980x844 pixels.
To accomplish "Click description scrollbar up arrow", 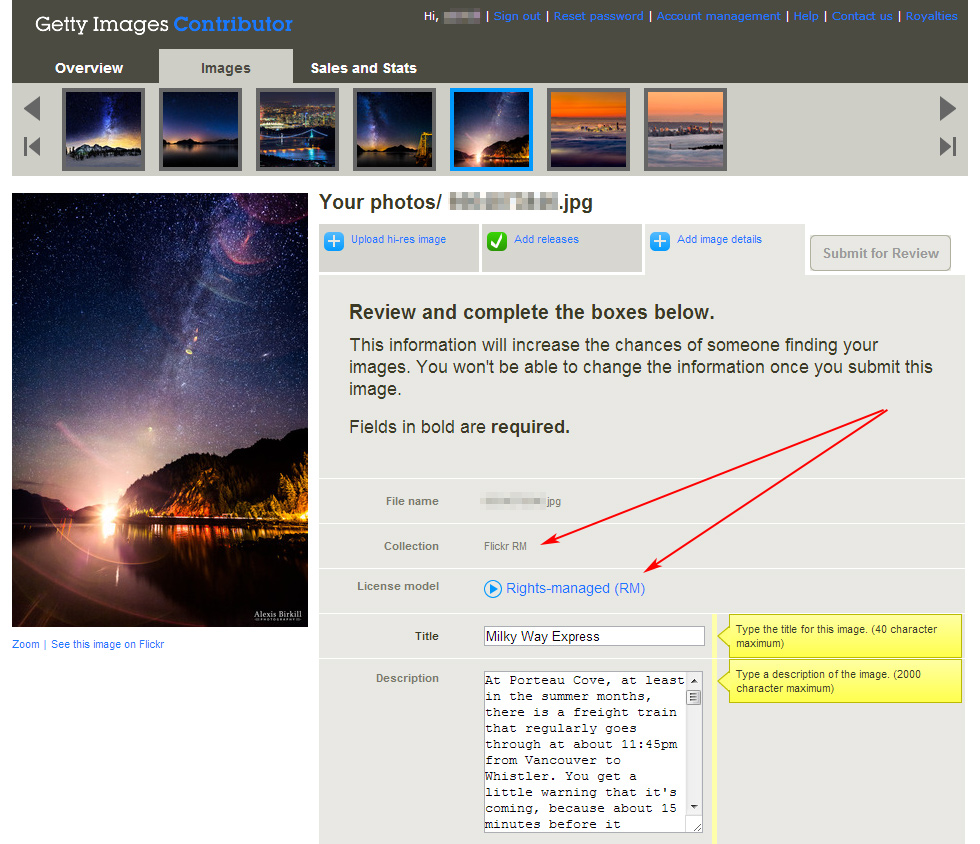I will click(x=694, y=680).
